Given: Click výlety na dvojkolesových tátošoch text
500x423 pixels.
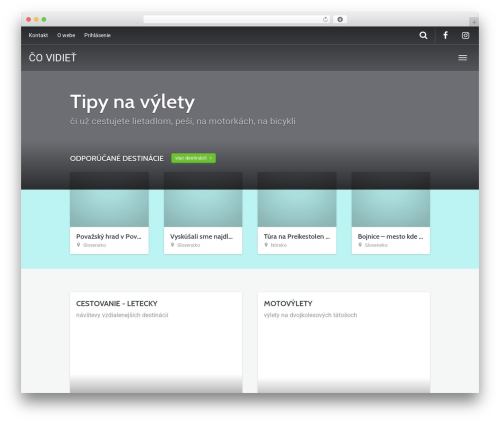Looking at the screenshot, I should (x=310, y=315).
